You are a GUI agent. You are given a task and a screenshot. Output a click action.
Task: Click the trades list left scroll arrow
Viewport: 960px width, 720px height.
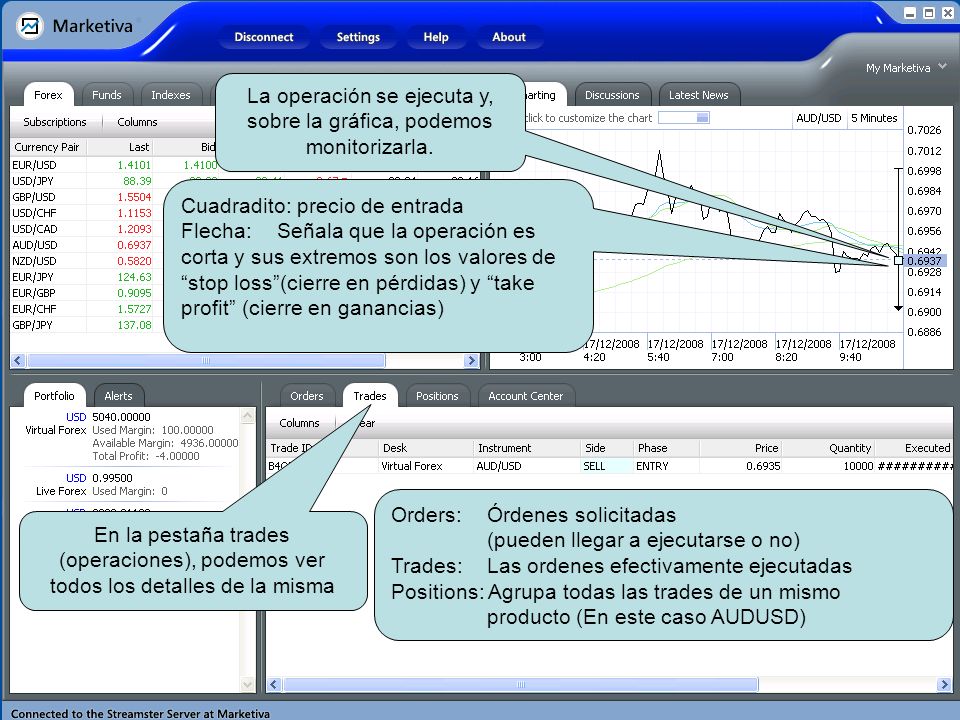[x=274, y=684]
